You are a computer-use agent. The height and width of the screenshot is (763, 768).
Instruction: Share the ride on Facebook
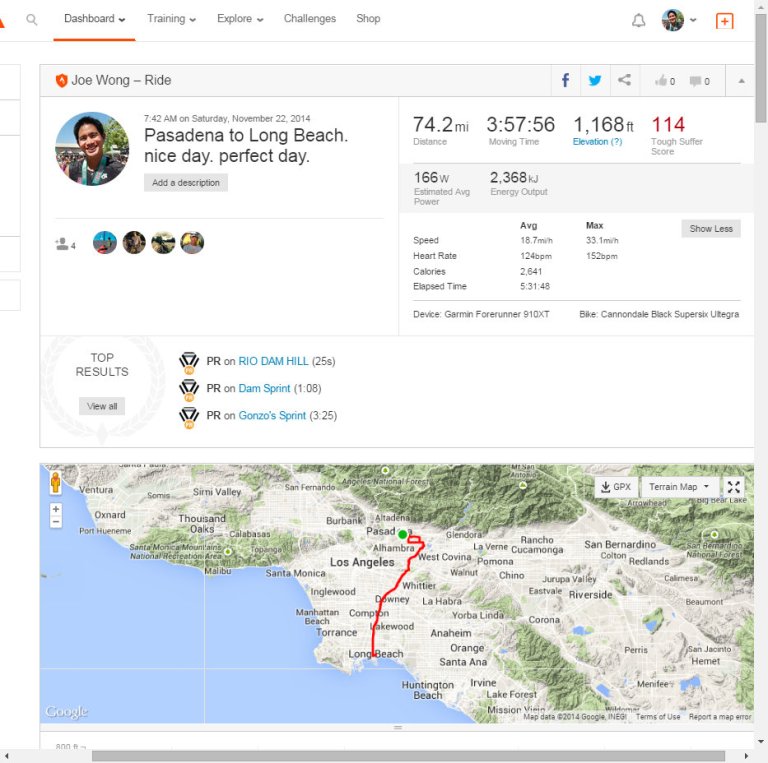click(x=565, y=81)
